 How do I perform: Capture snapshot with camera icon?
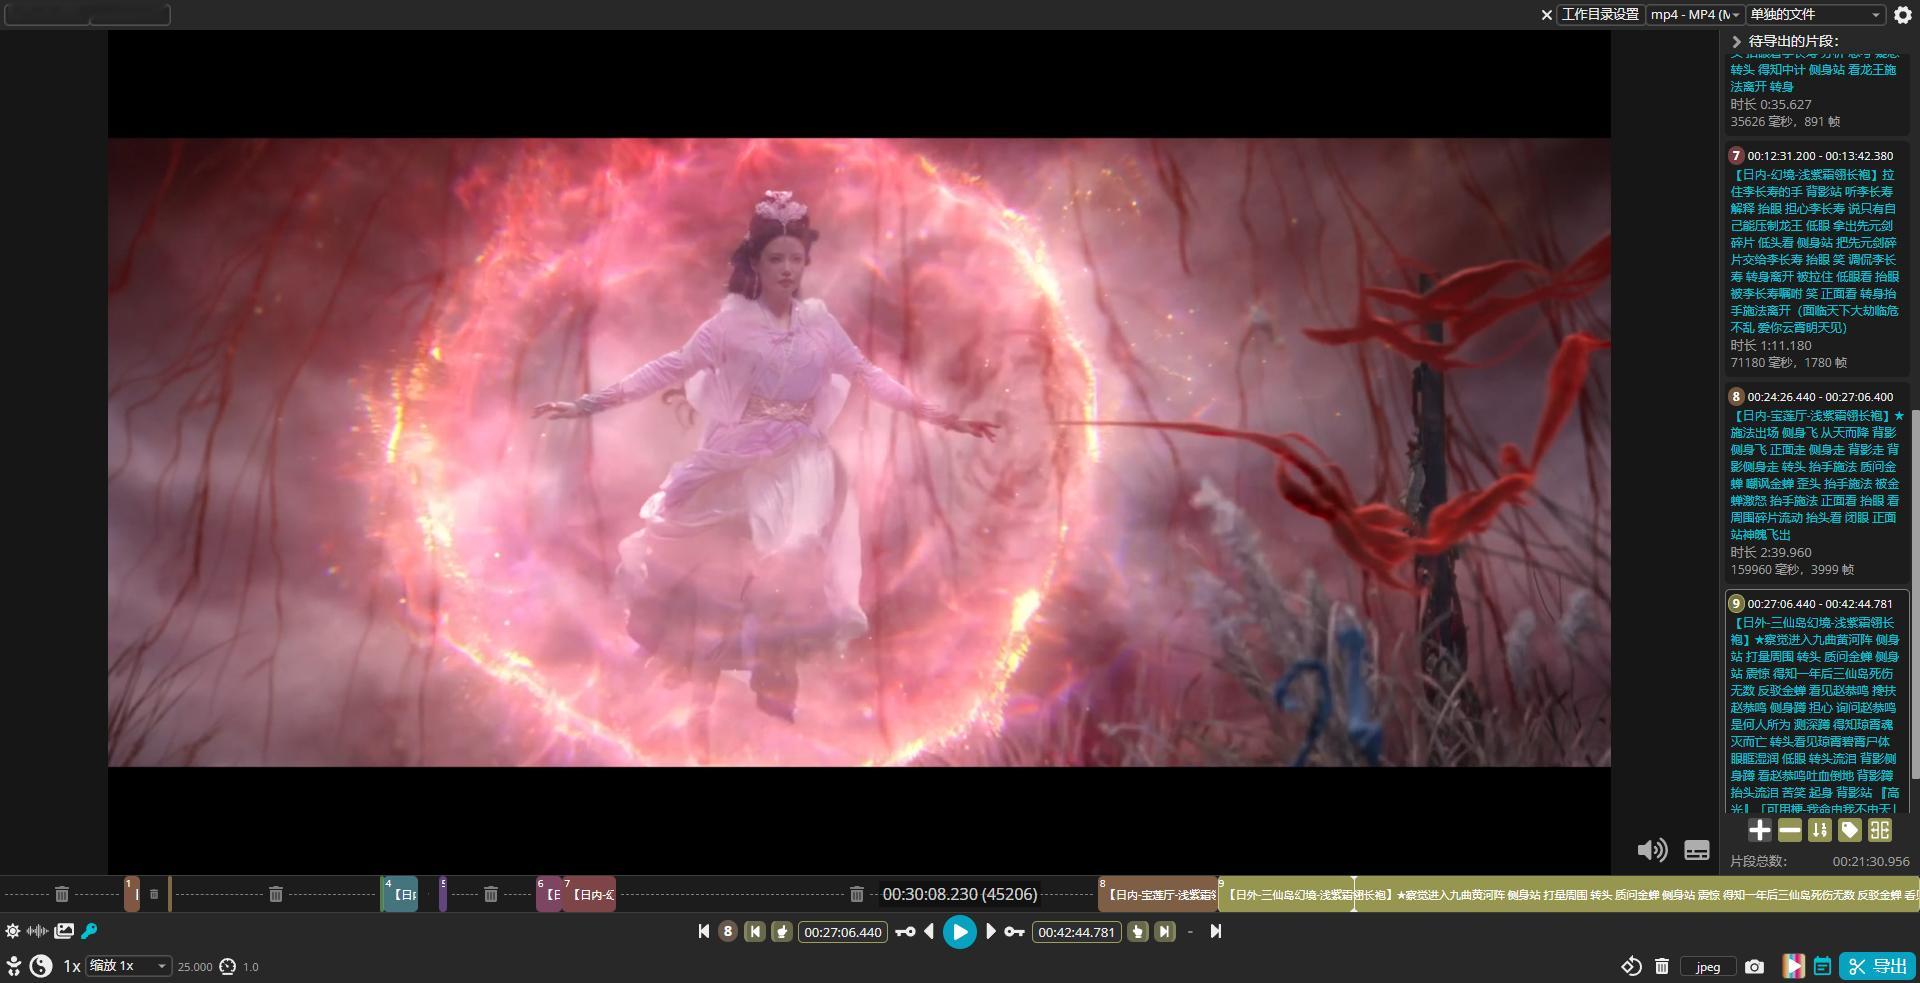tap(1754, 967)
